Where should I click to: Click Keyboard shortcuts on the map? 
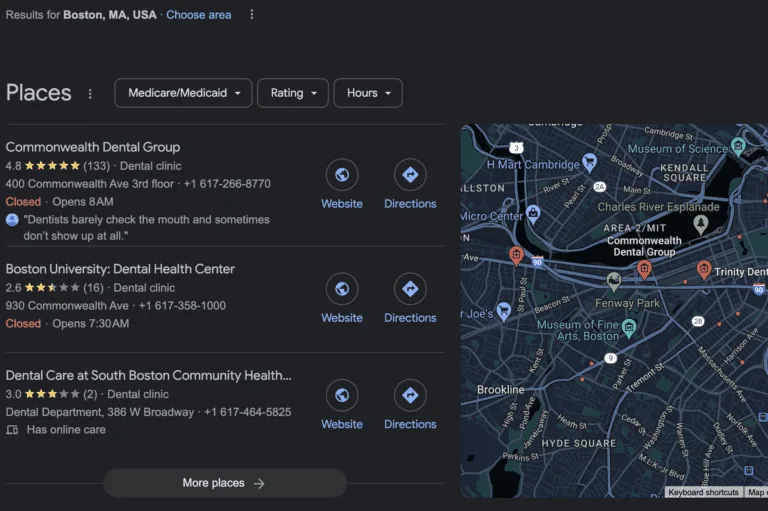point(703,492)
